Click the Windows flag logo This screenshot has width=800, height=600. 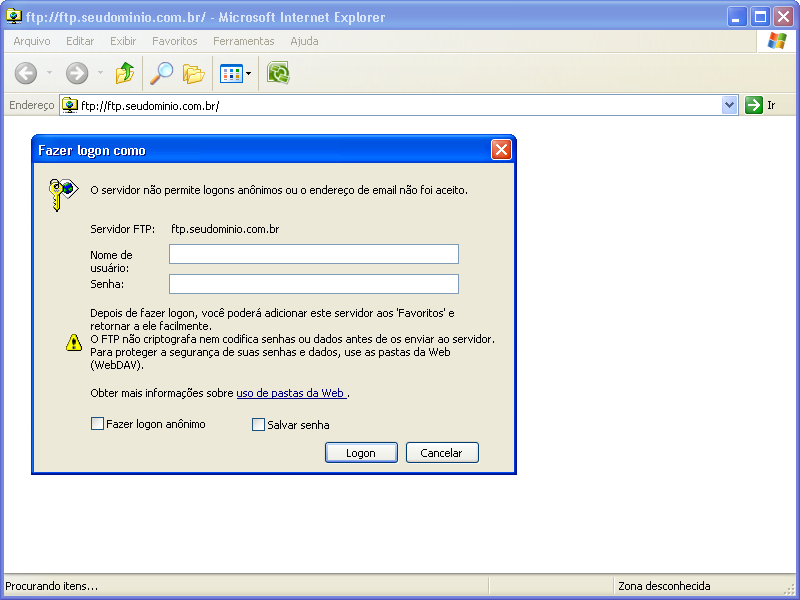pos(777,41)
